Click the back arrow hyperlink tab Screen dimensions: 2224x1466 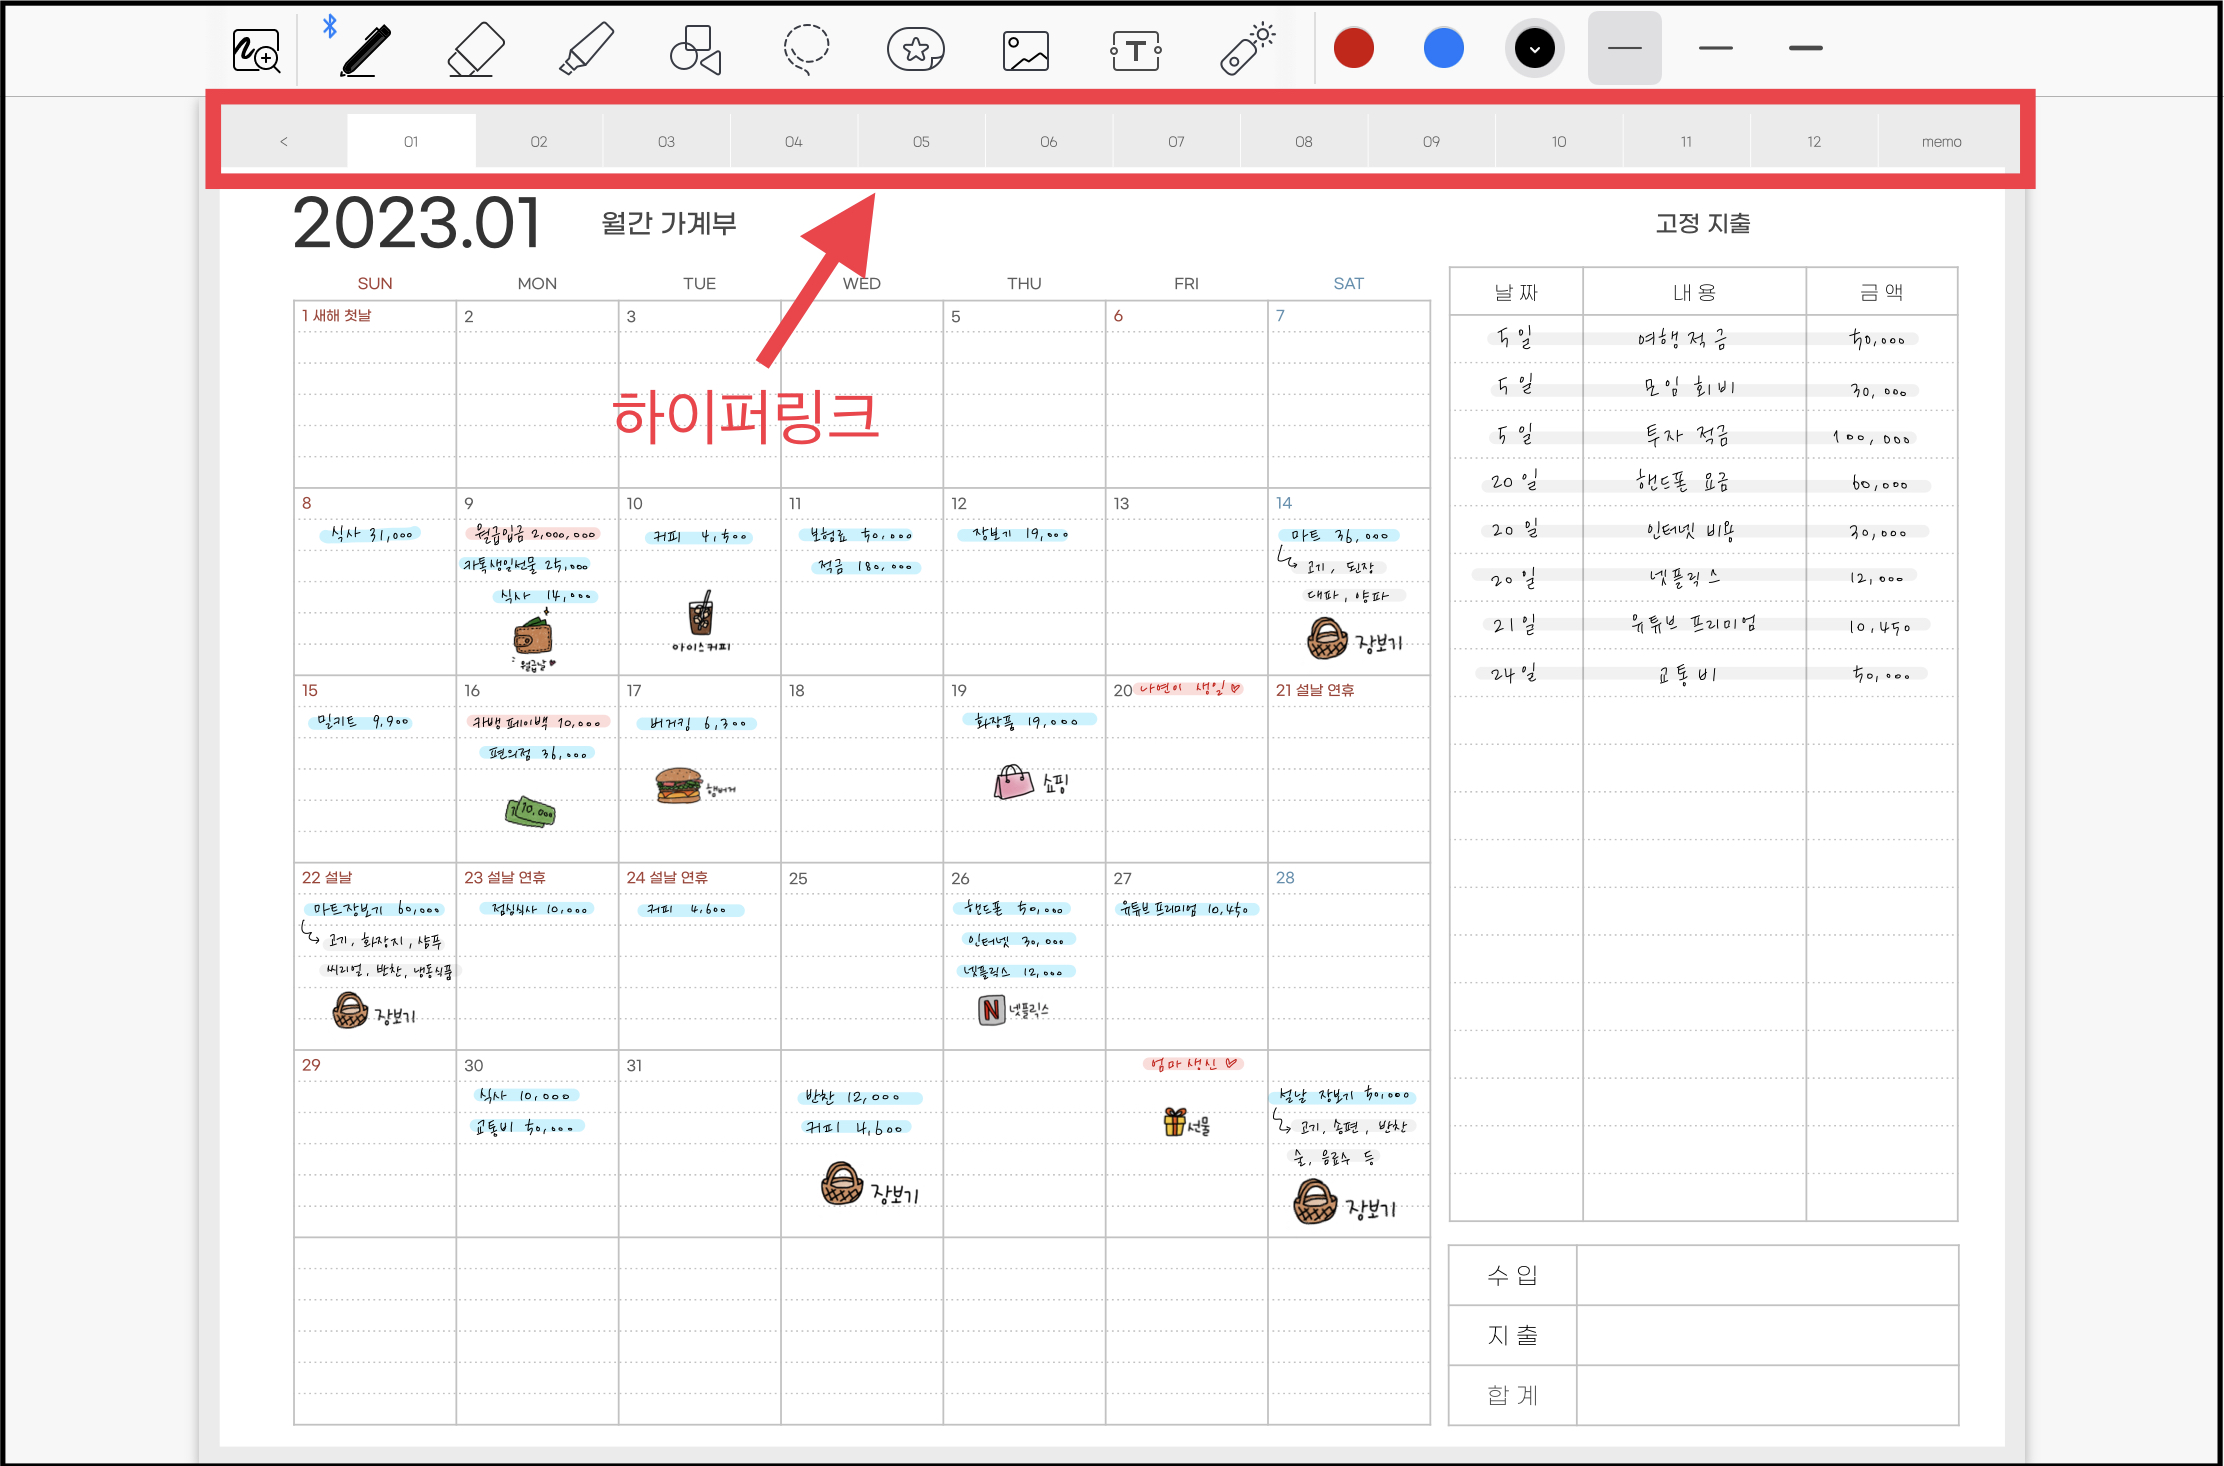[284, 142]
